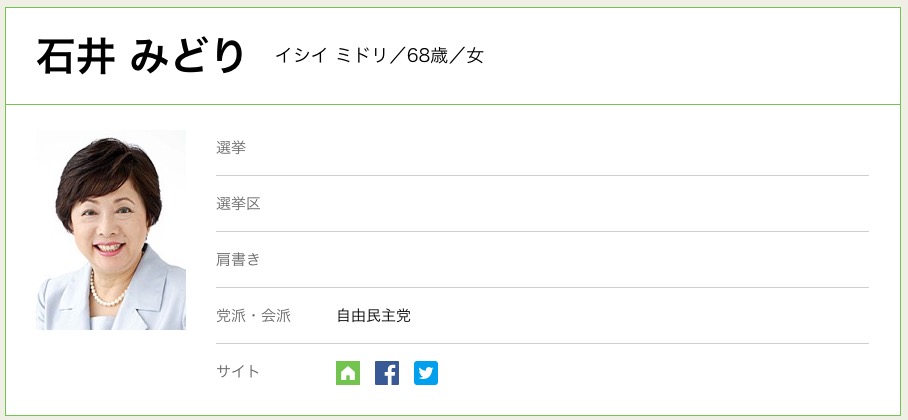
Task: Click the gender text 女
Action: click(x=475, y=56)
